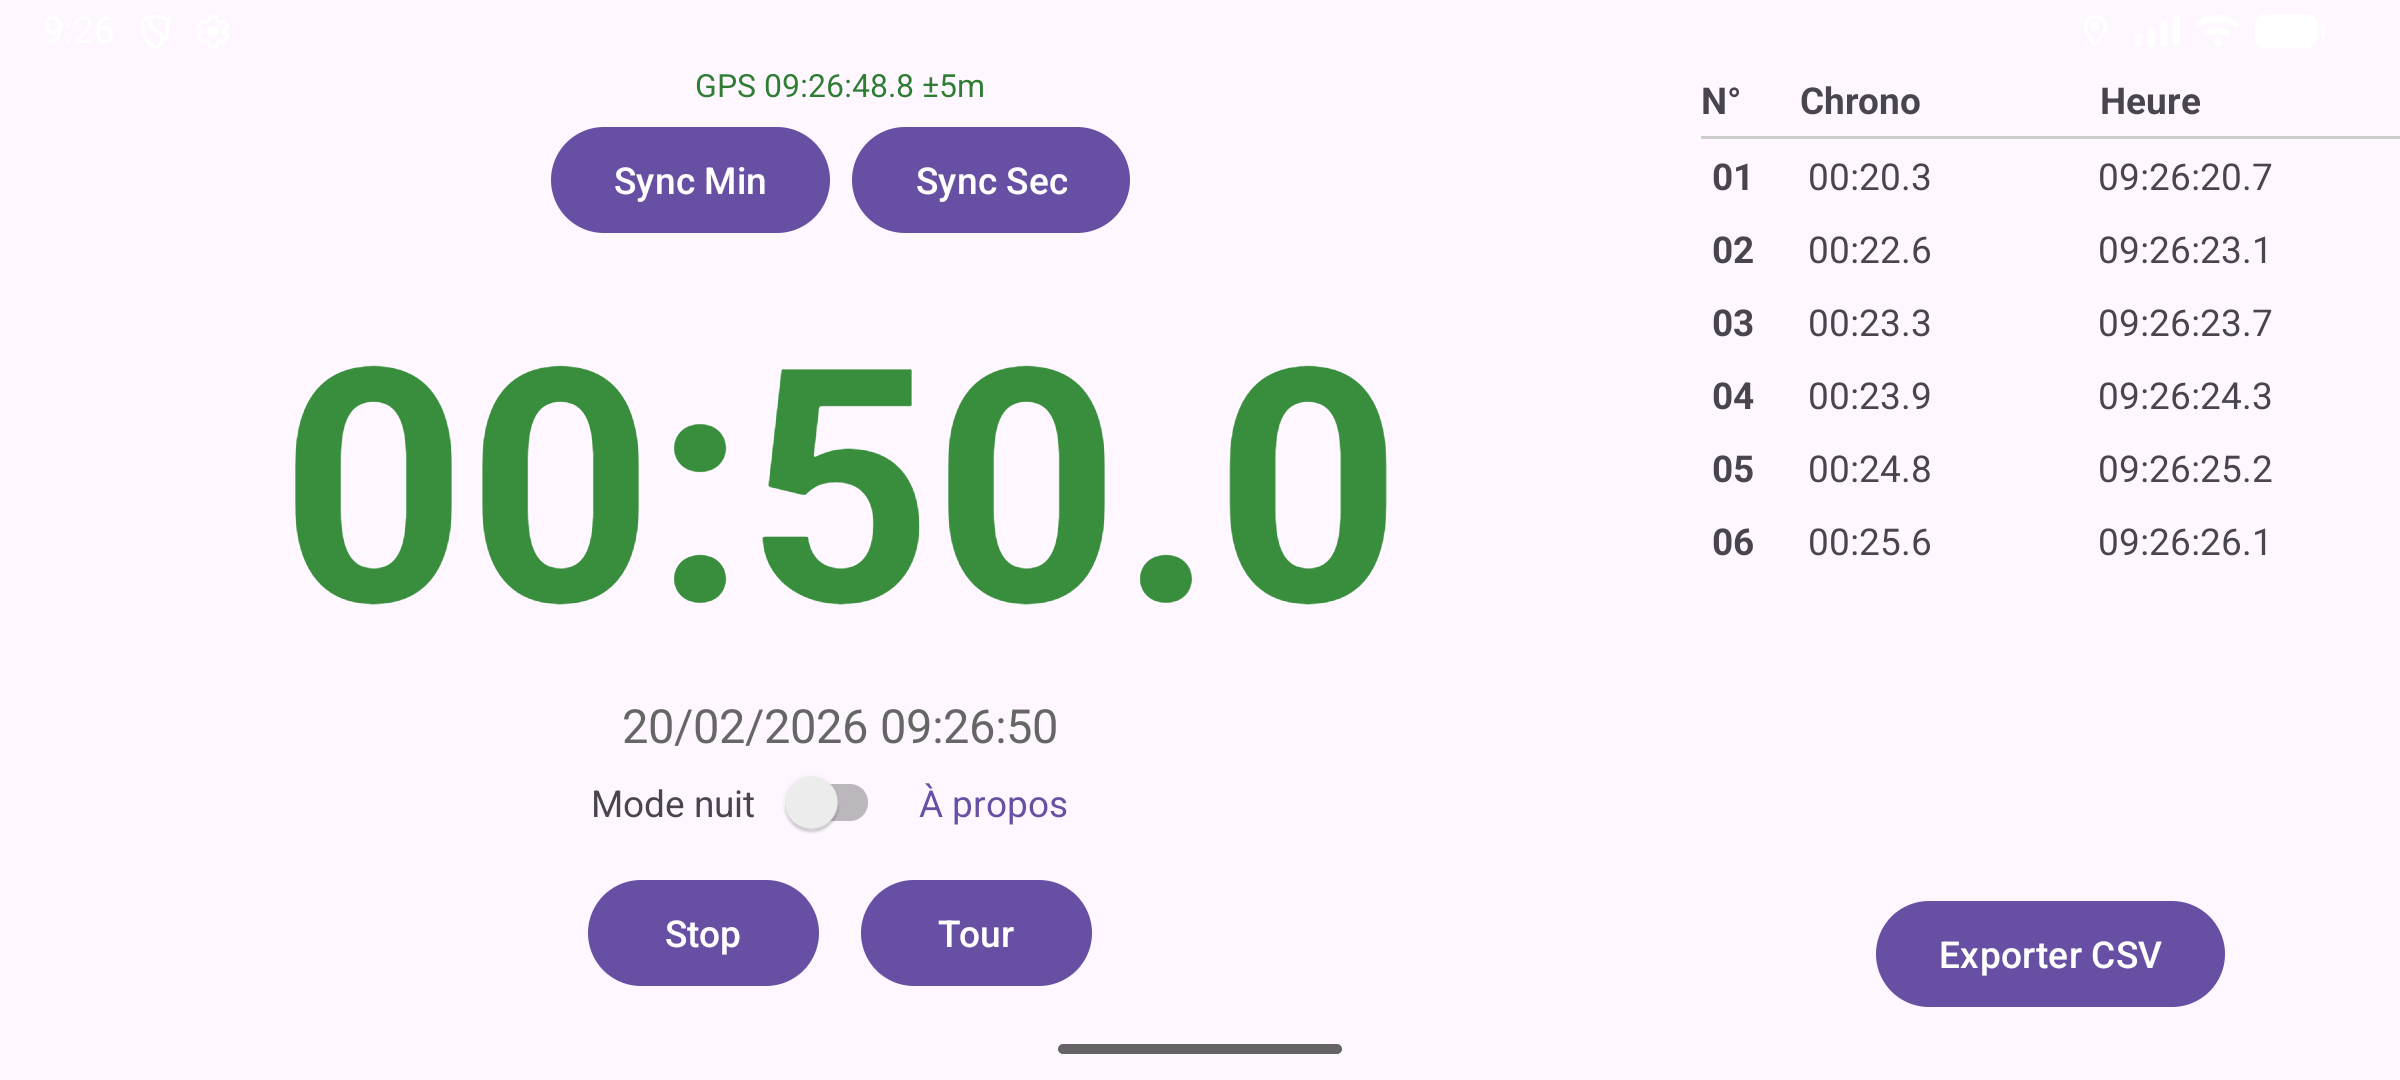This screenshot has width=2400, height=1080.
Task: Stop the running stopwatch
Action: 703,933
